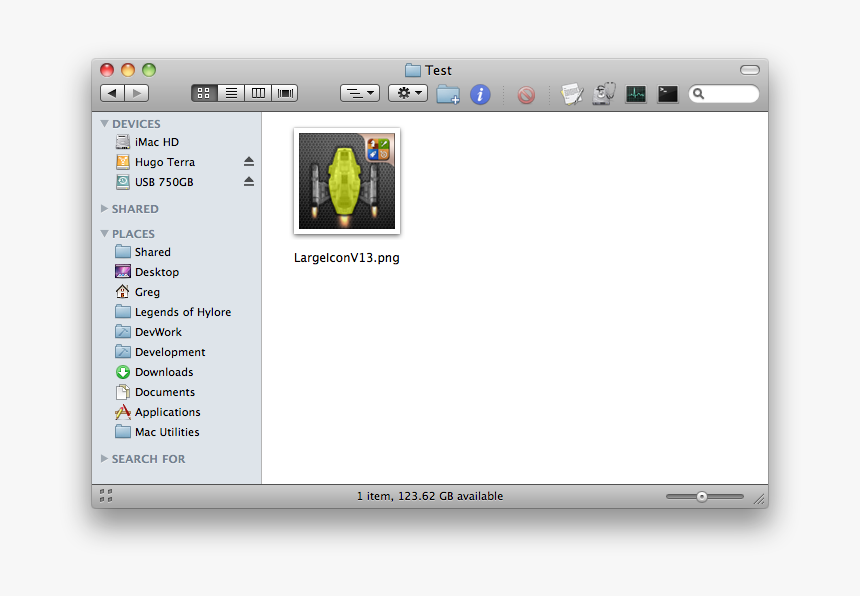Launch Activity Monitor from the toolbar
Screen dimensions: 860x596
[x=635, y=93]
